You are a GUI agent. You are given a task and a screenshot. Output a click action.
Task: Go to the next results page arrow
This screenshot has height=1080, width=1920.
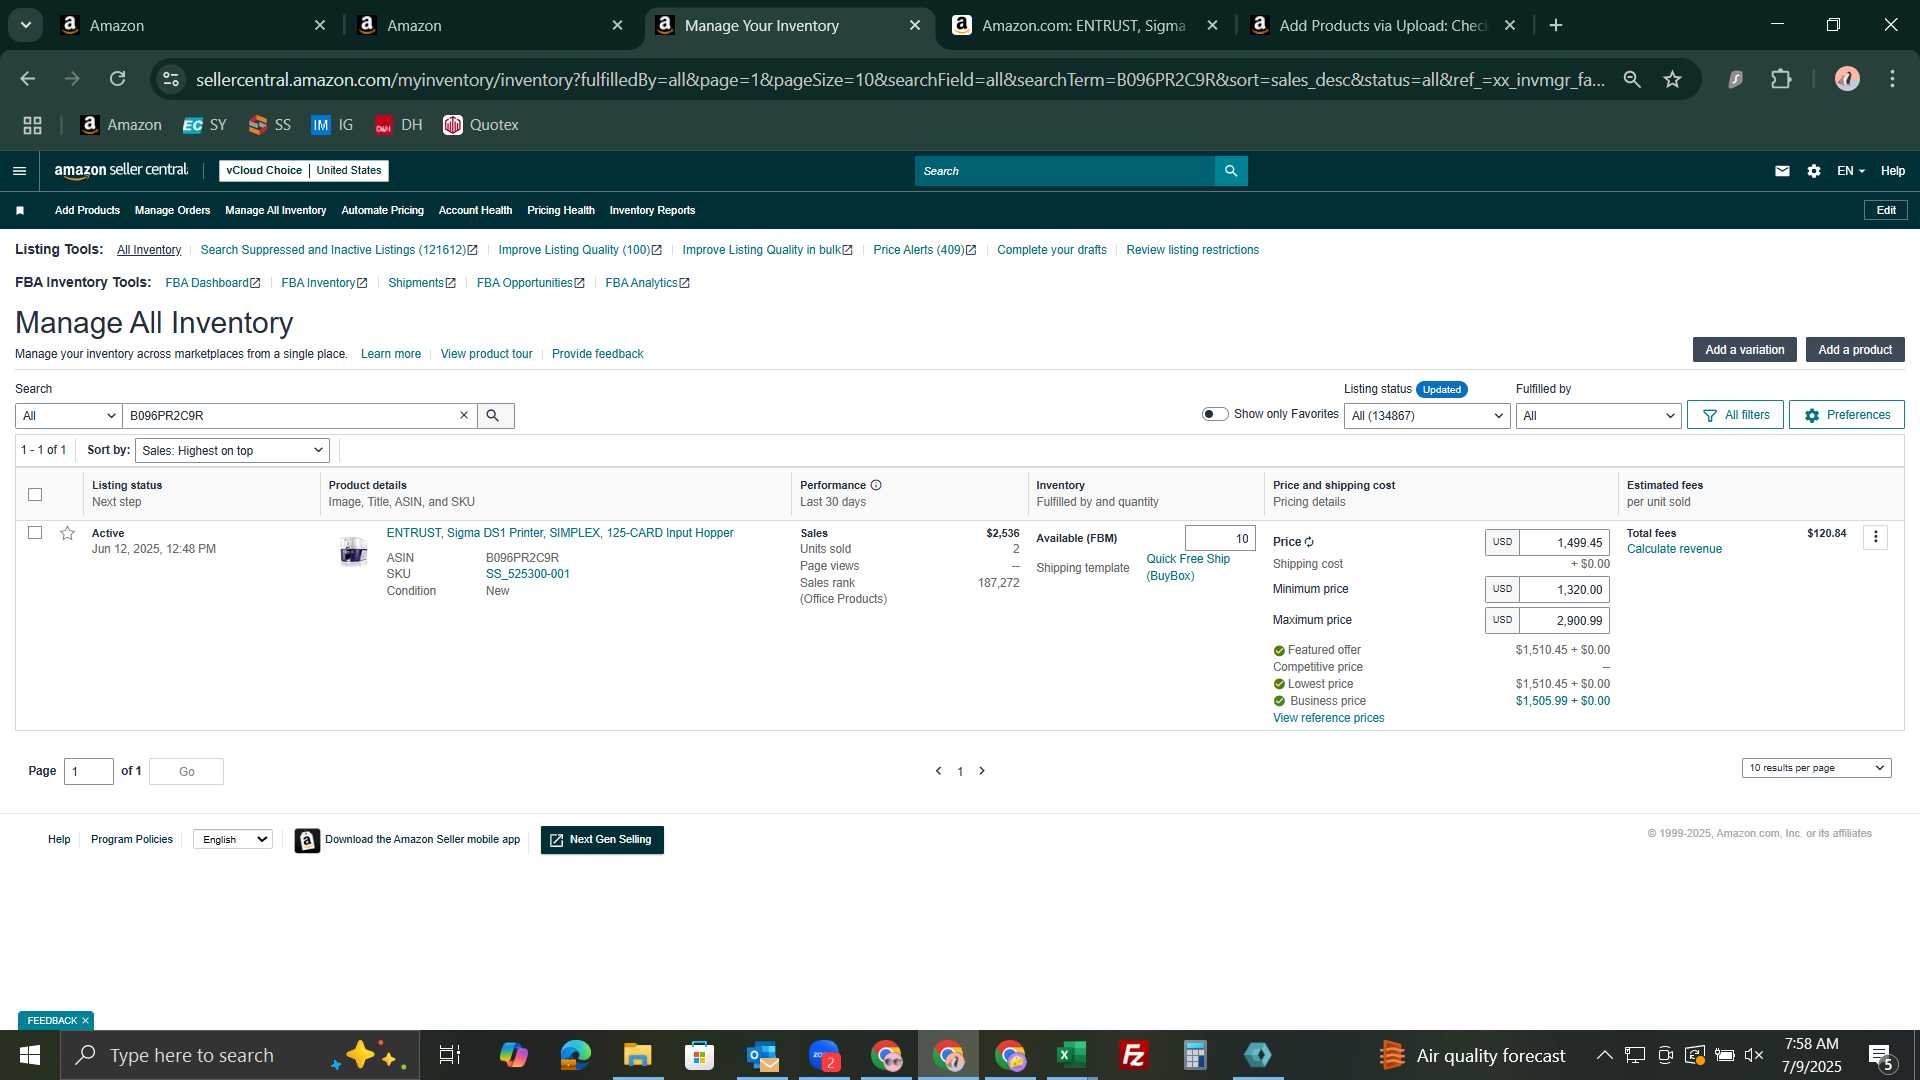tap(982, 771)
